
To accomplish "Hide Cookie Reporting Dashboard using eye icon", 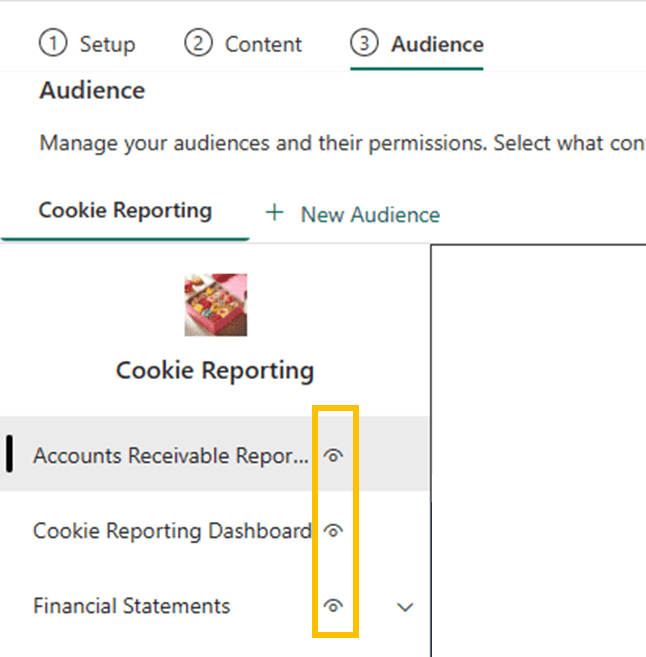I will [x=334, y=531].
